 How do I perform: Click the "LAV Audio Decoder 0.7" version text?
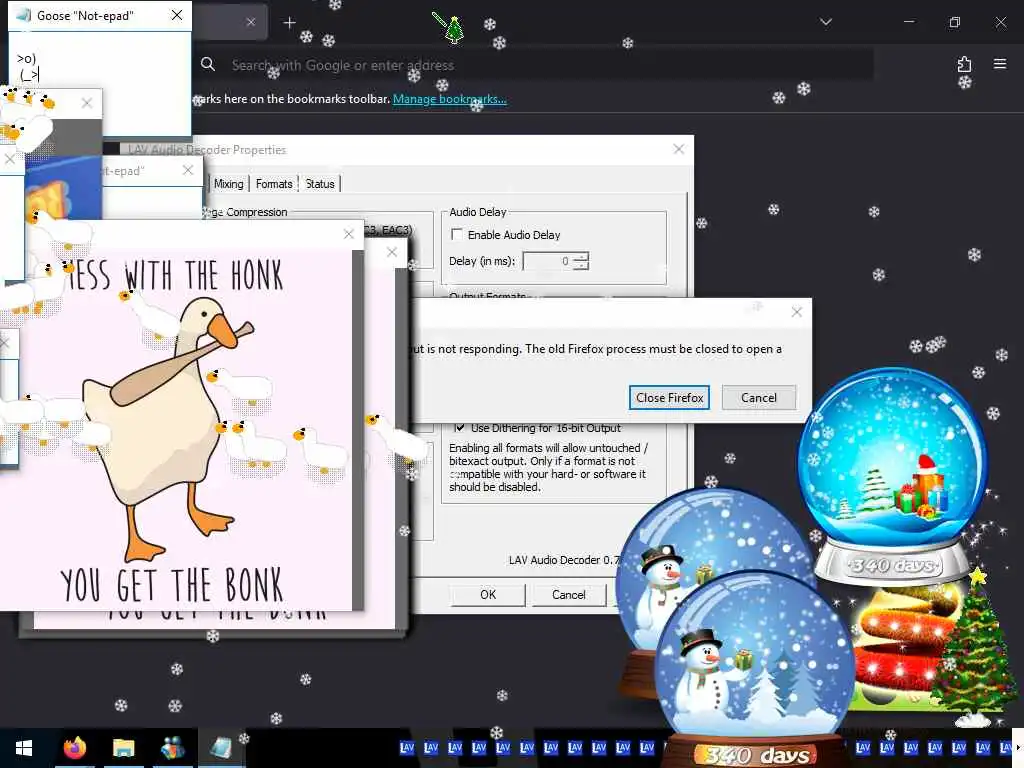click(563, 560)
